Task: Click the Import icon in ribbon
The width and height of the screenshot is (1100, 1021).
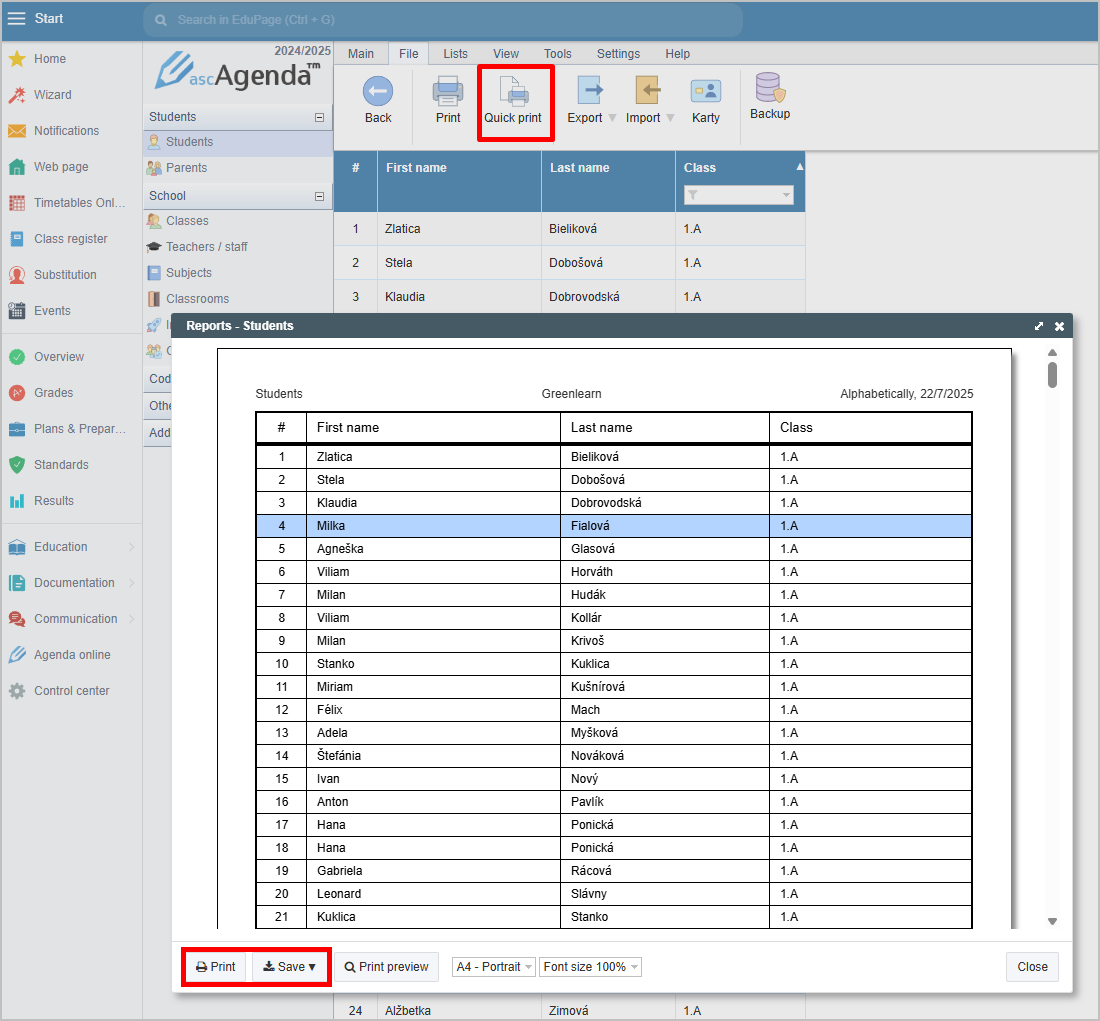Action: [647, 91]
